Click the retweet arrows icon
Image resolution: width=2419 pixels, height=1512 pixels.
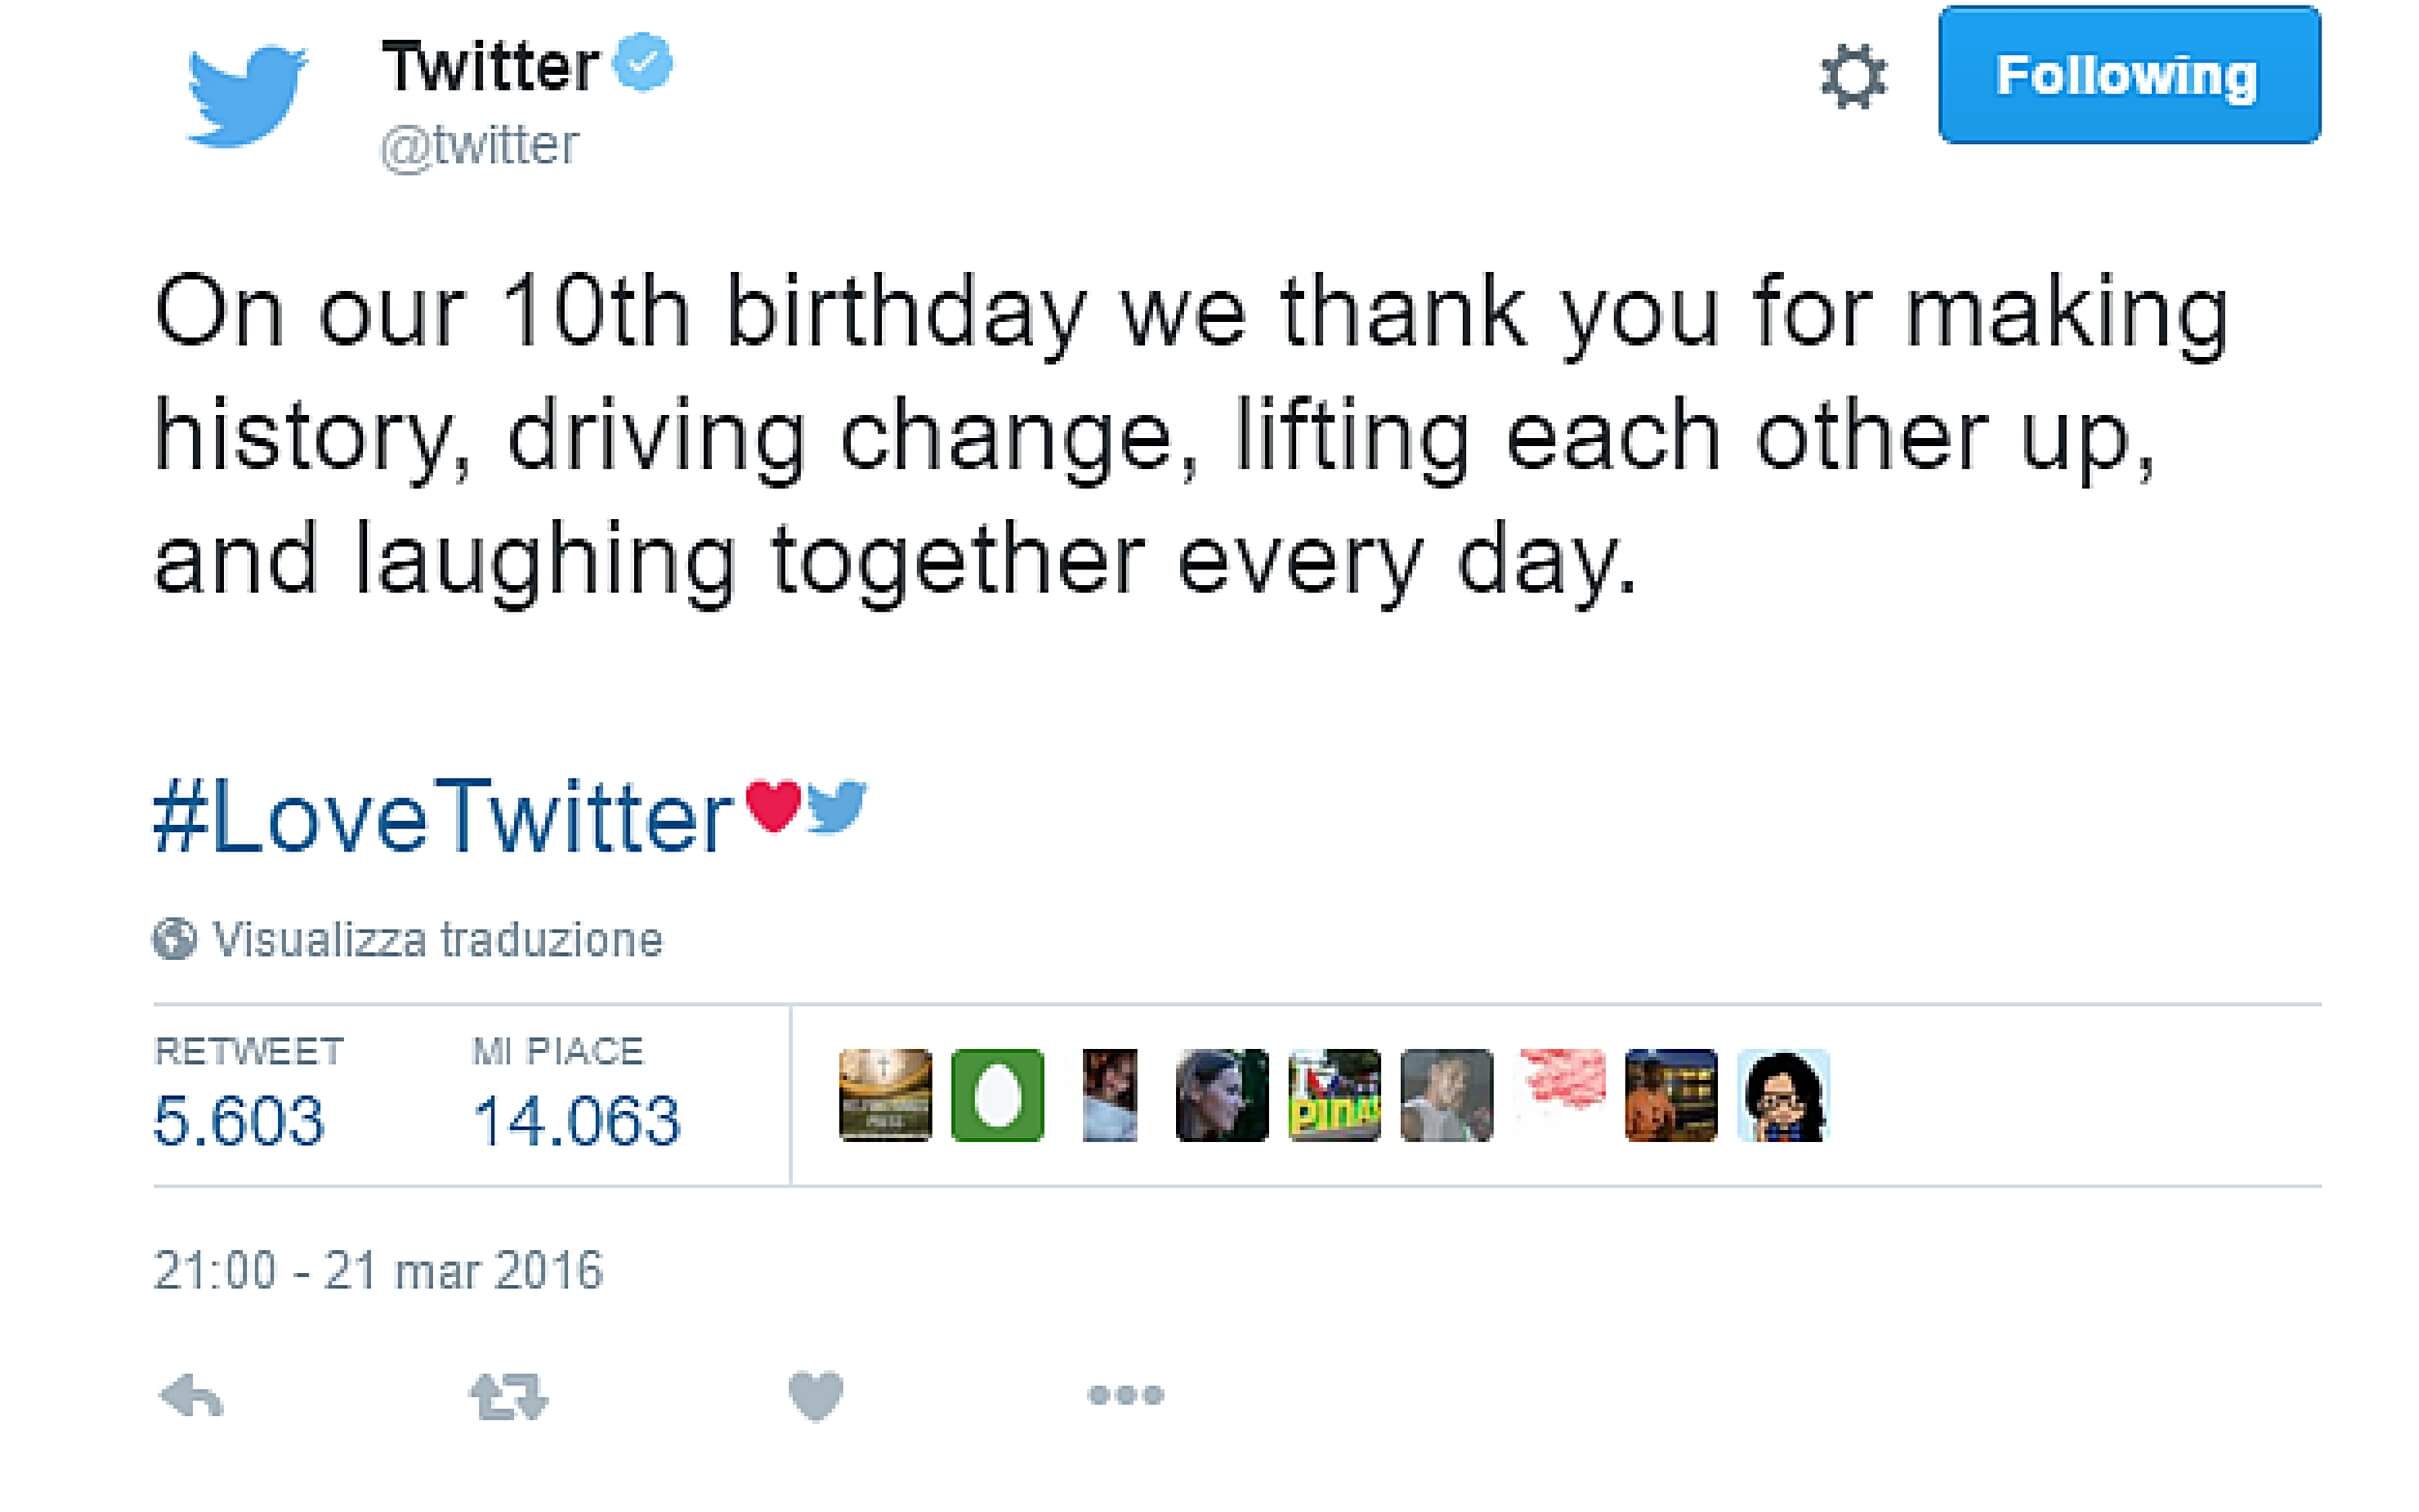tap(508, 1396)
